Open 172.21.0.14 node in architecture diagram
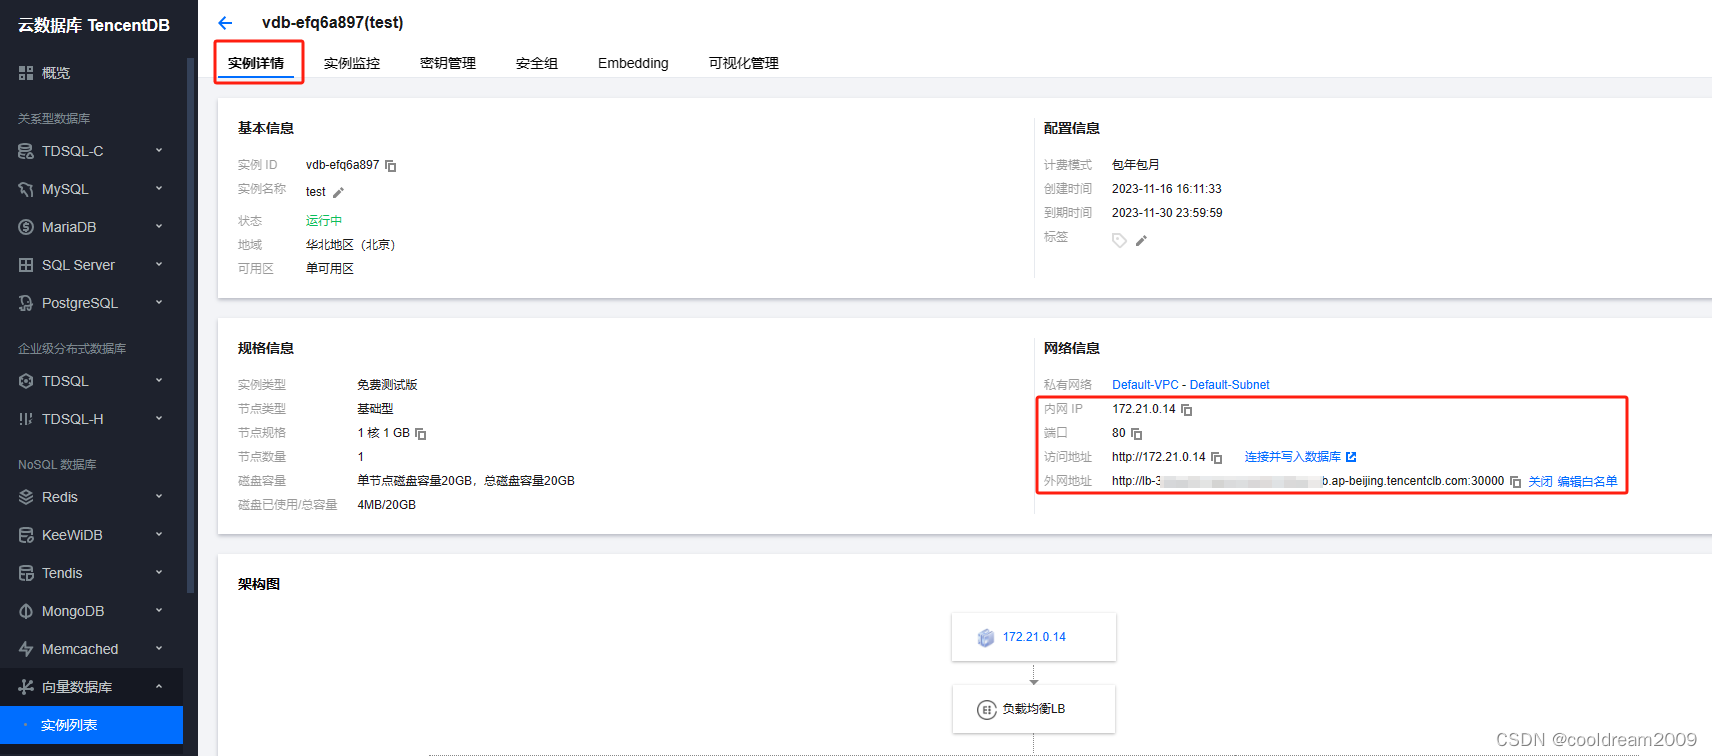 point(1034,637)
